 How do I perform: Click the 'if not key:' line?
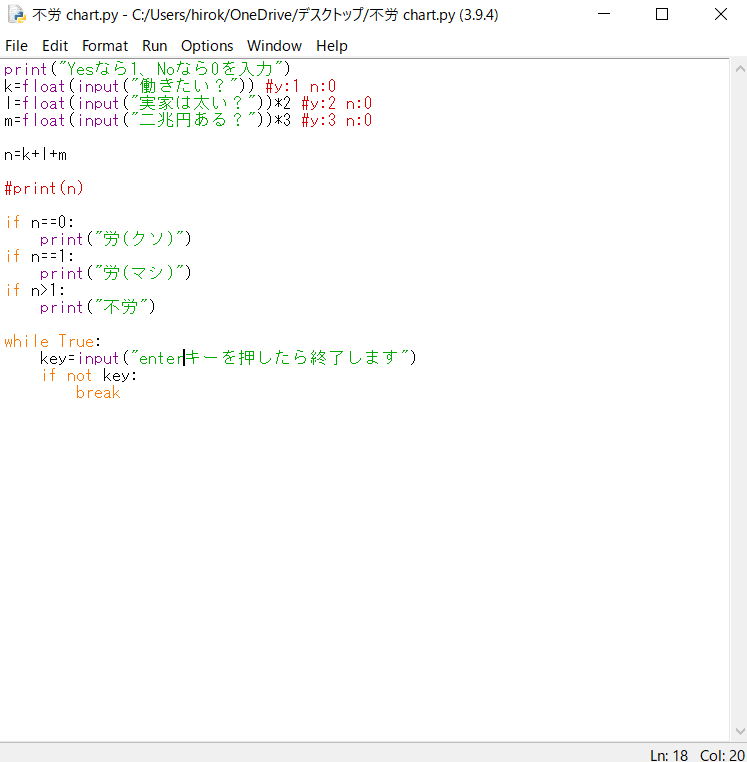89,375
